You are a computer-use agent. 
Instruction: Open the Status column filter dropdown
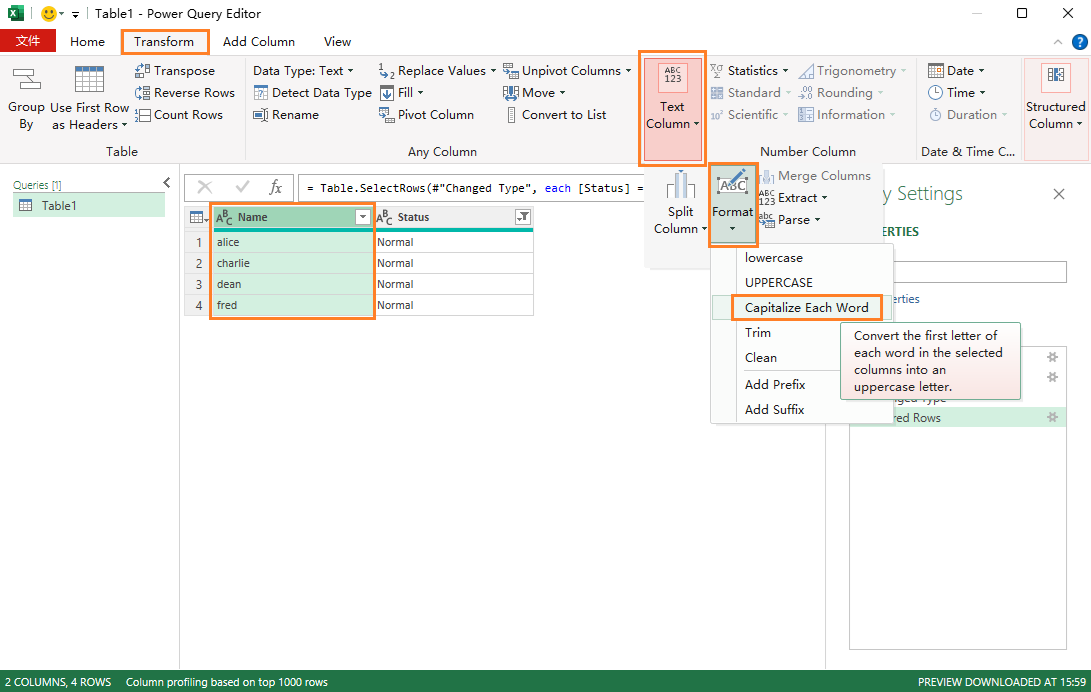[522, 217]
